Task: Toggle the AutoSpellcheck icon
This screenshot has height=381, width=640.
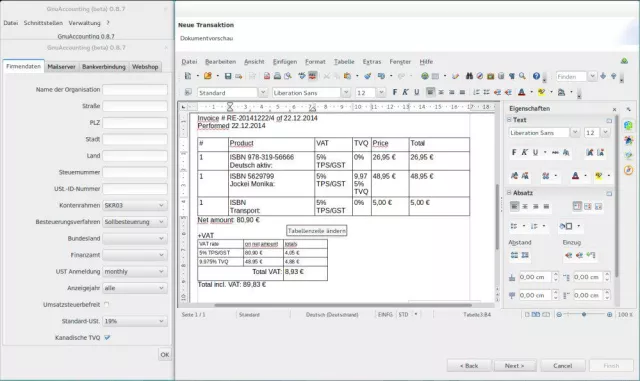Action: [313, 76]
